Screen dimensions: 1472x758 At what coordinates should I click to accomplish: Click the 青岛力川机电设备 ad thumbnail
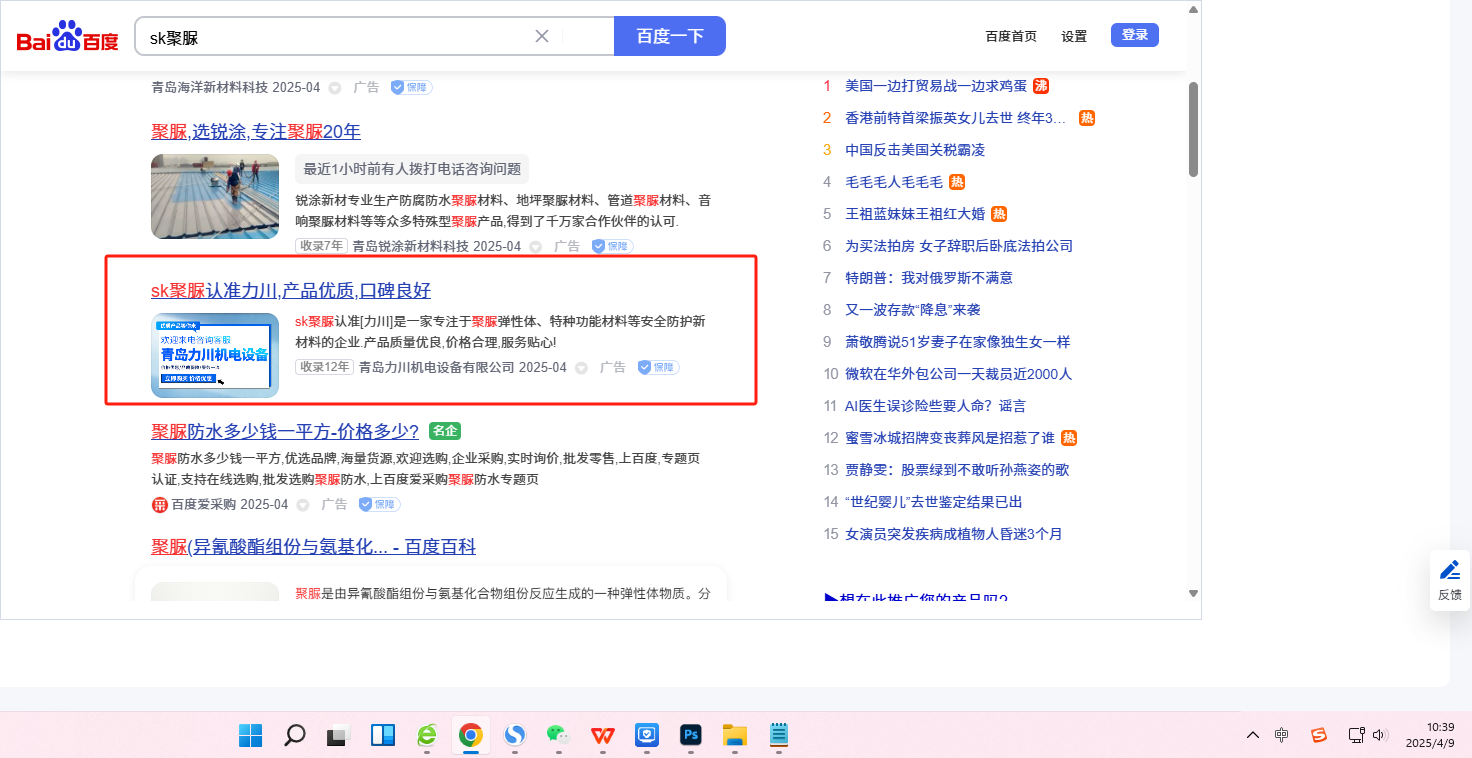[x=215, y=355]
